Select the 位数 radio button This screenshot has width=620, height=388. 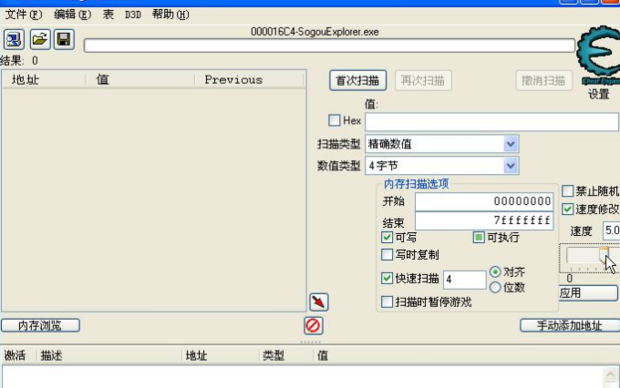point(495,288)
